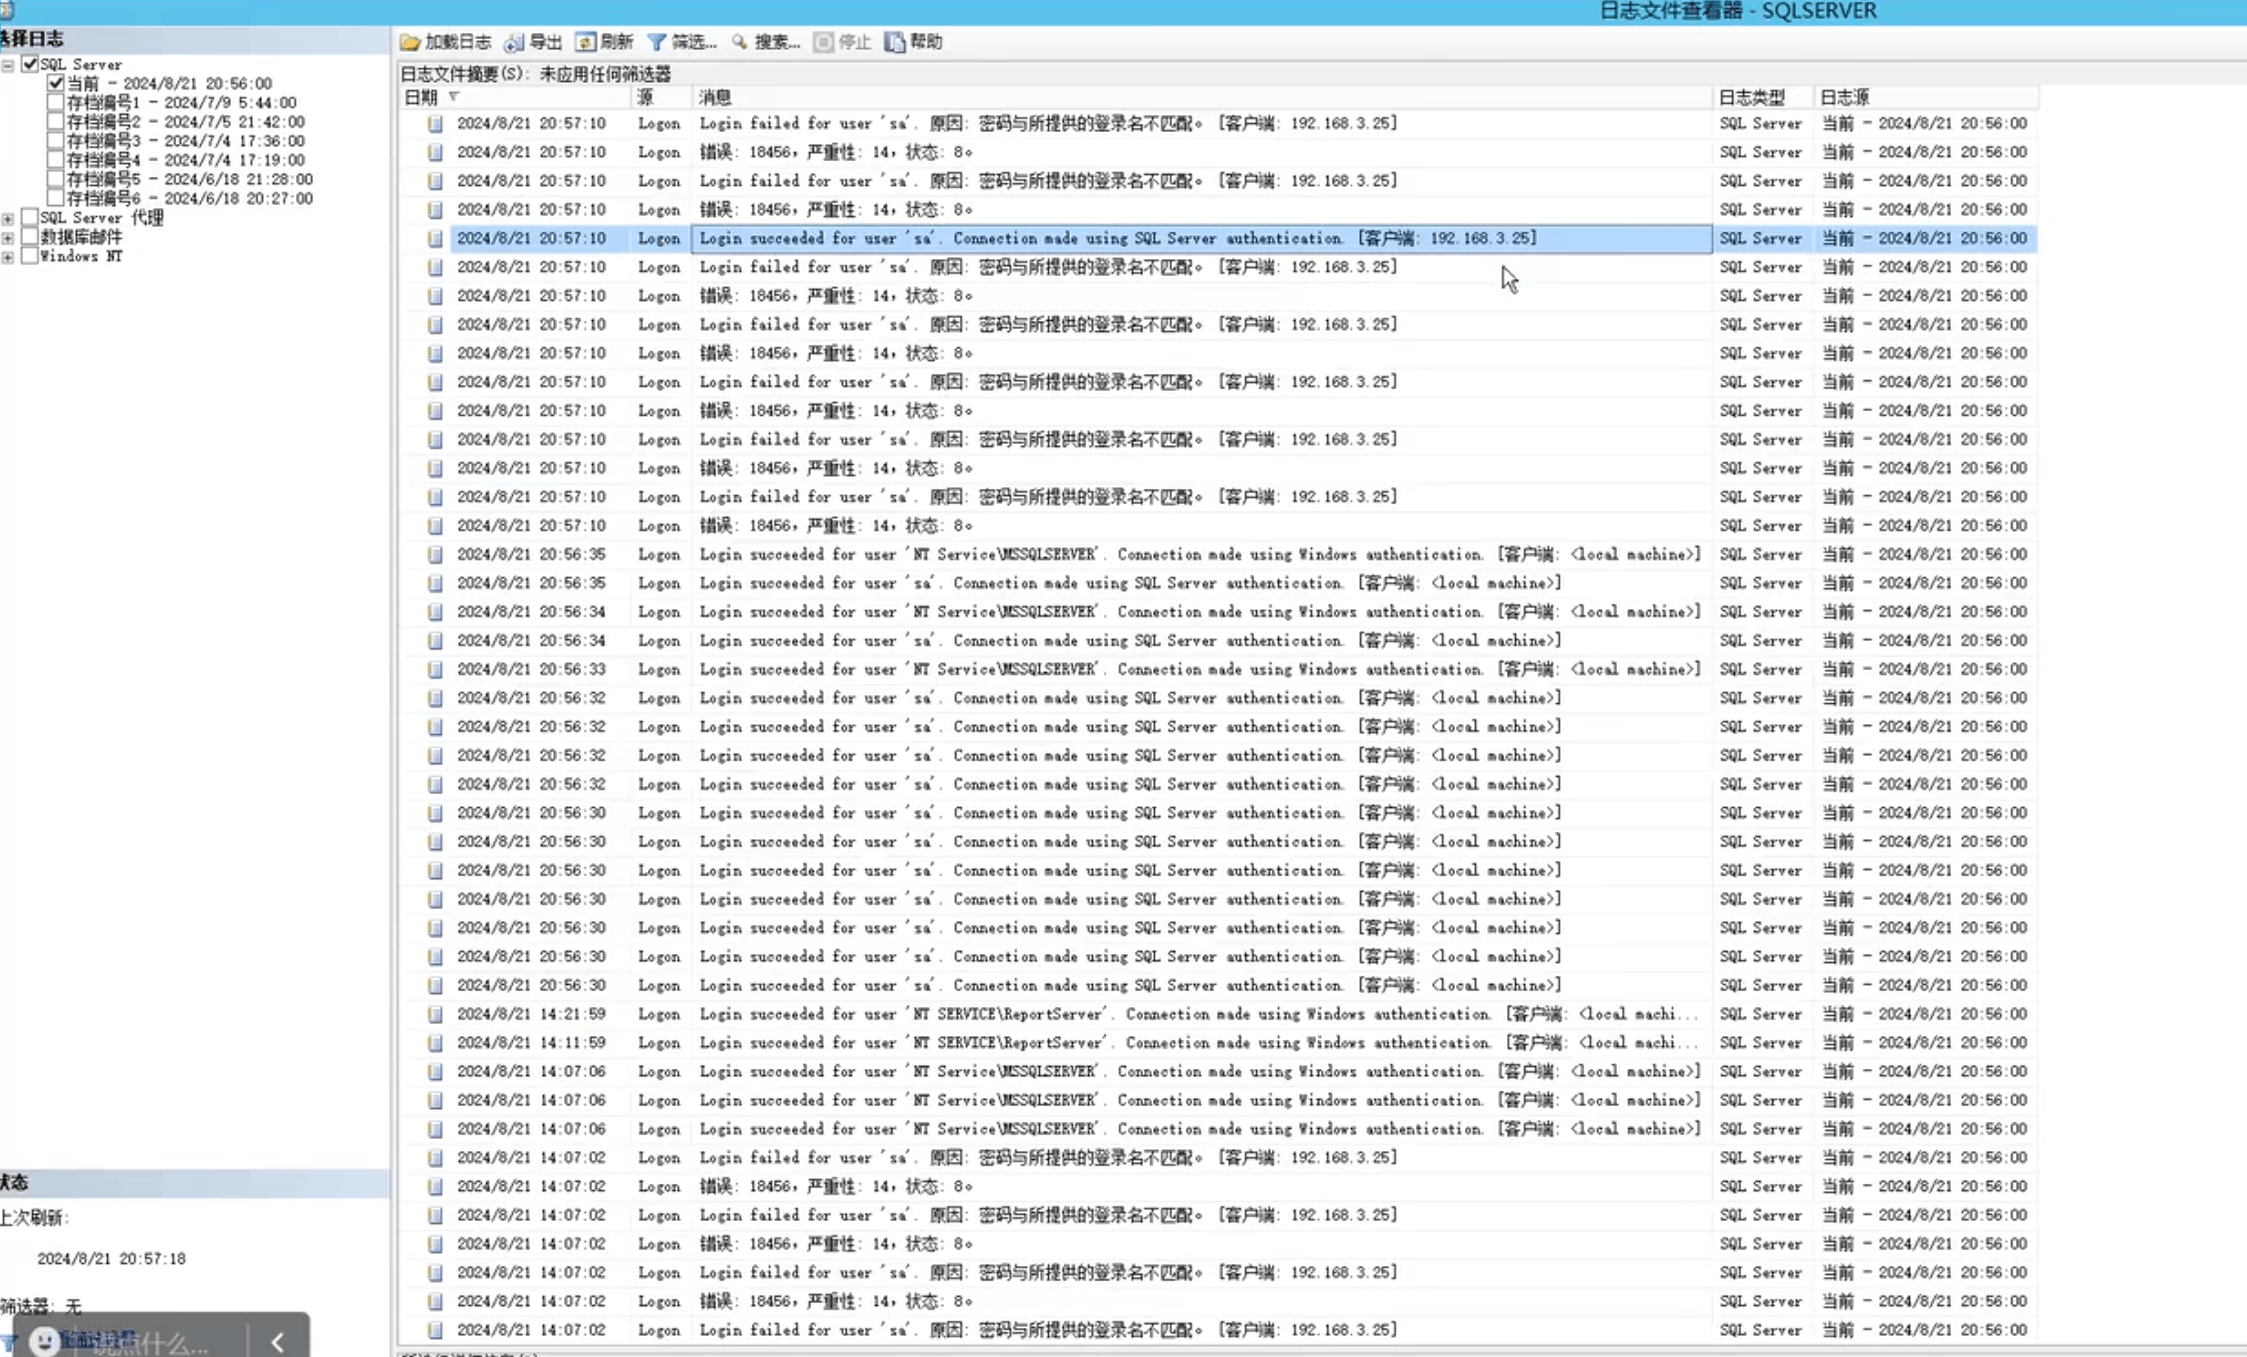
Task: Click log entry icon of 20:56:33 row
Action: tap(435, 669)
